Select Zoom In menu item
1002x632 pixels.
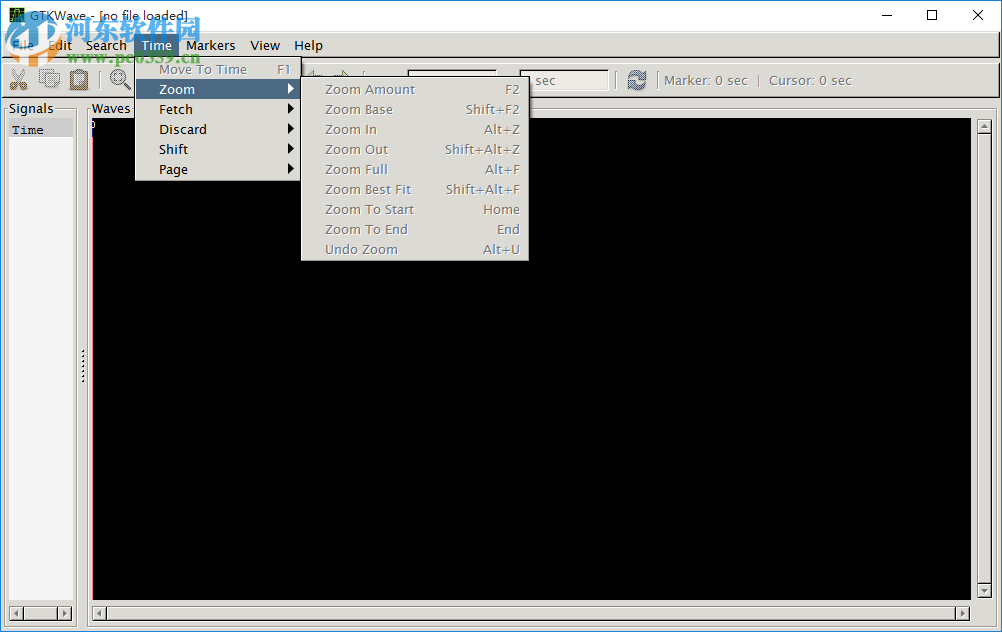click(415, 130)
